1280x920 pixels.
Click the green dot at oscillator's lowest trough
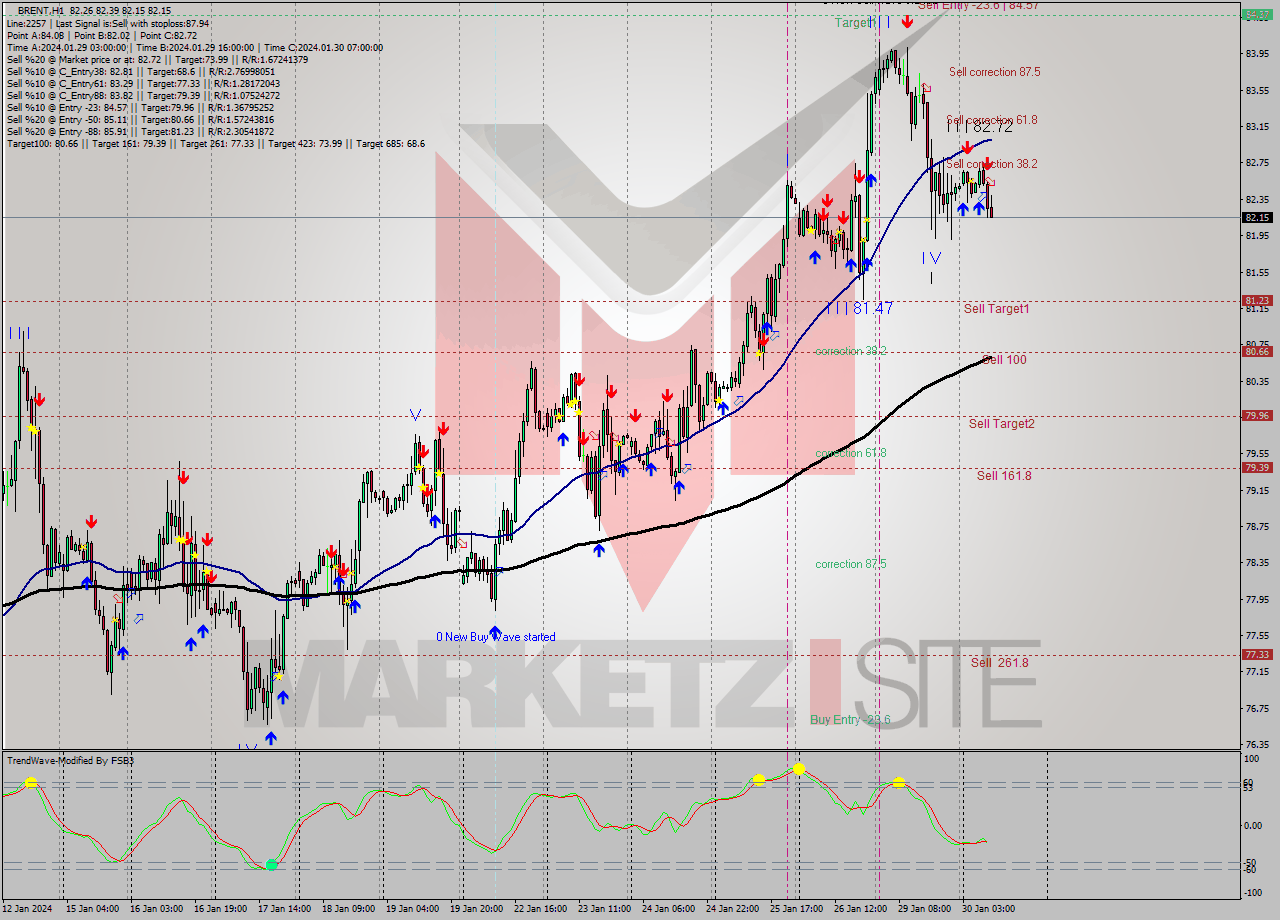[271, 865]
